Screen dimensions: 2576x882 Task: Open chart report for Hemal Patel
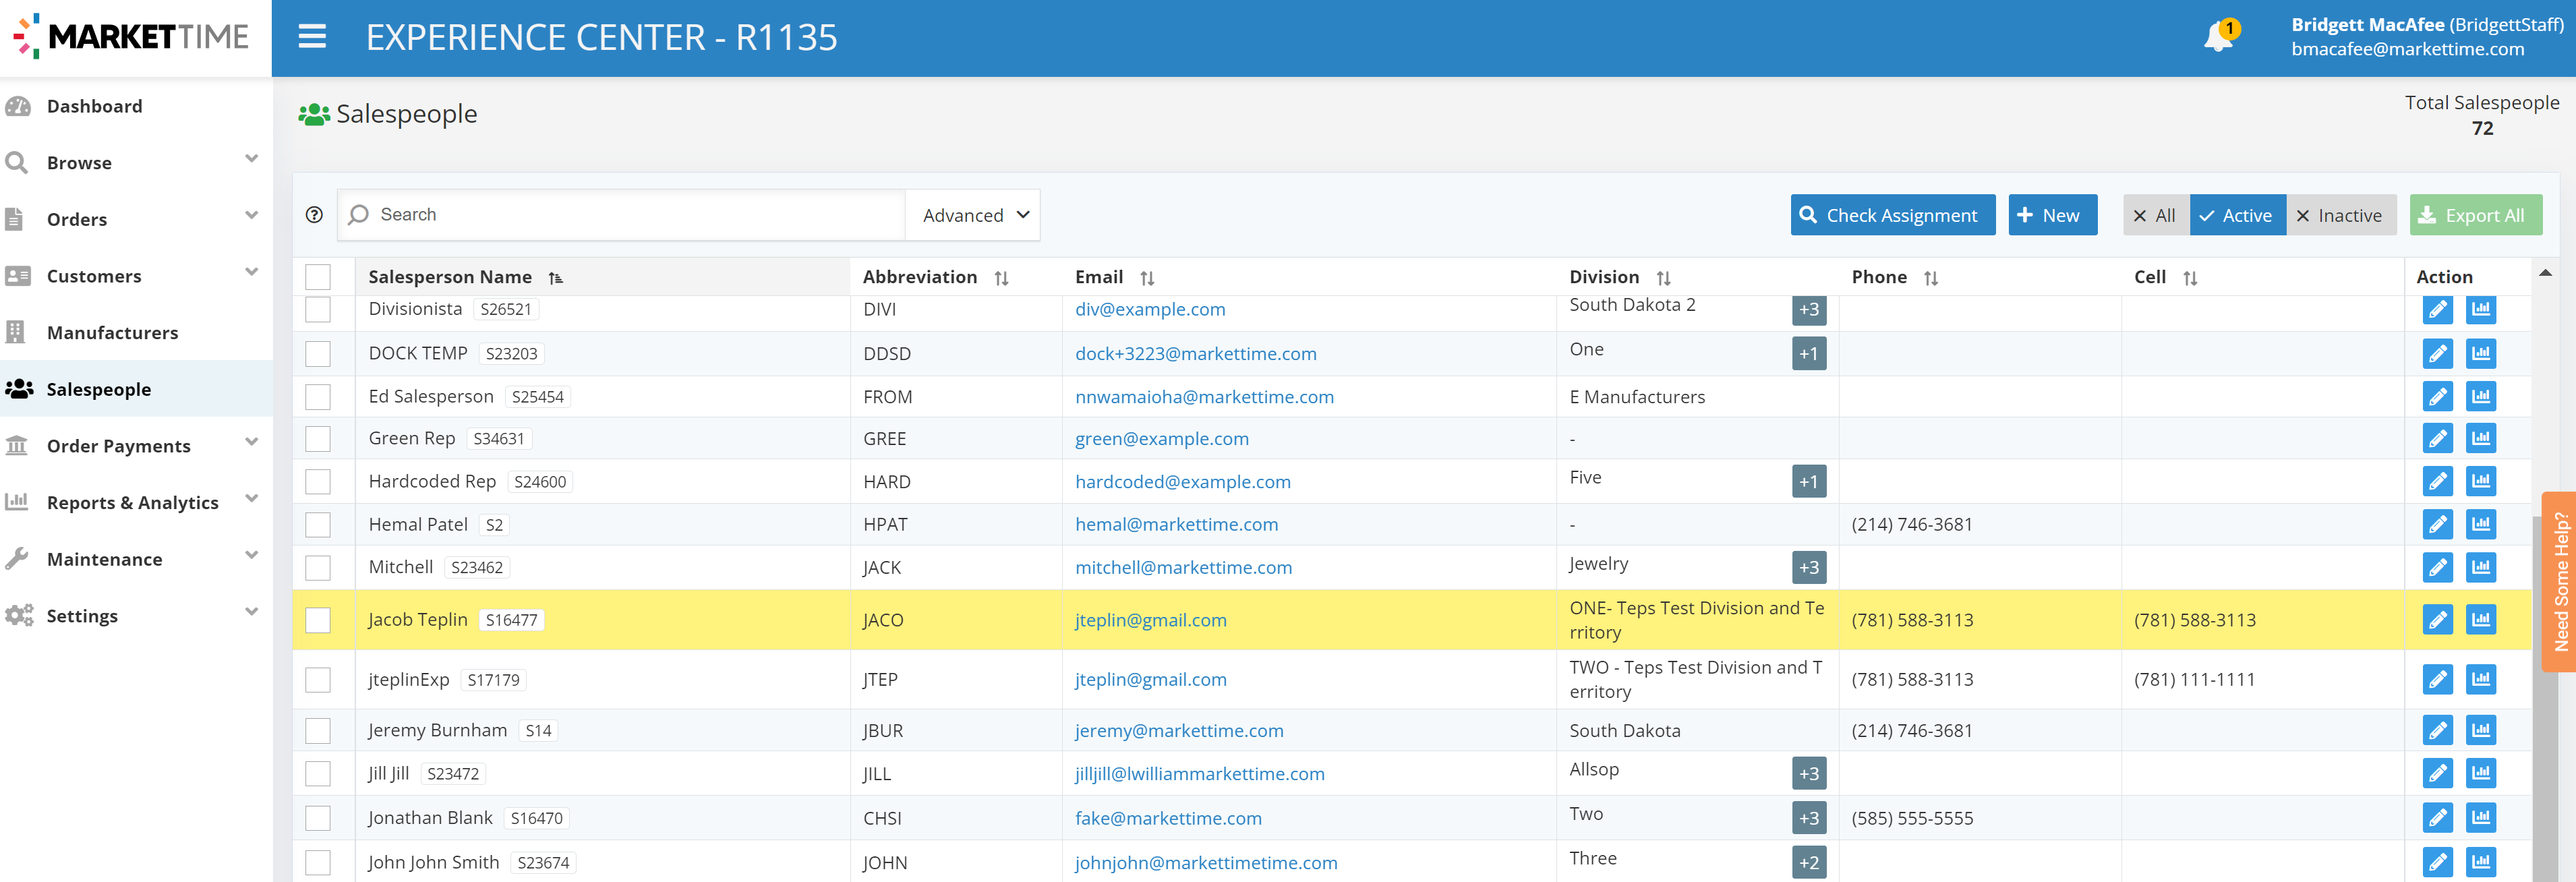coord(2481,524)
